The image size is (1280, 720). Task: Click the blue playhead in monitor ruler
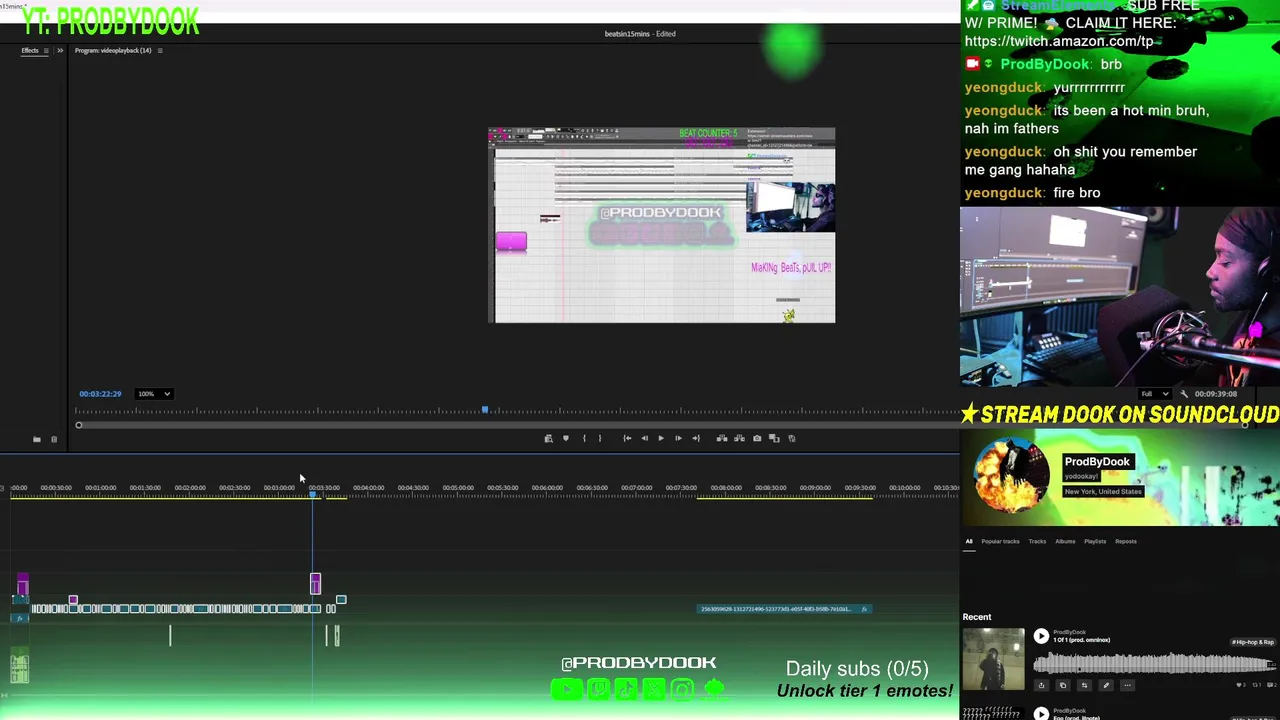click(485, 410)
